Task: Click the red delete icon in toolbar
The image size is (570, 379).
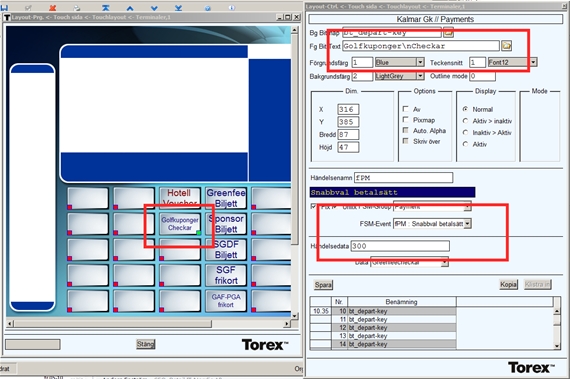Action: coord(52,7)
